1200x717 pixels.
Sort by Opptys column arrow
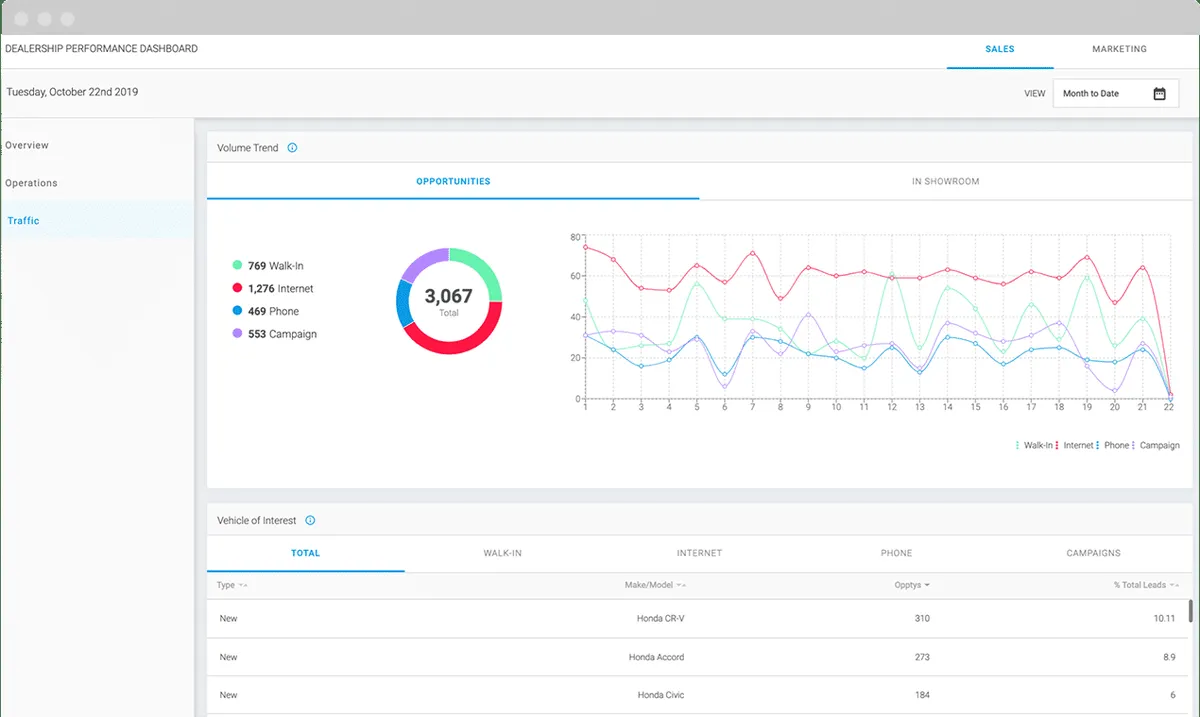(927, 586)
